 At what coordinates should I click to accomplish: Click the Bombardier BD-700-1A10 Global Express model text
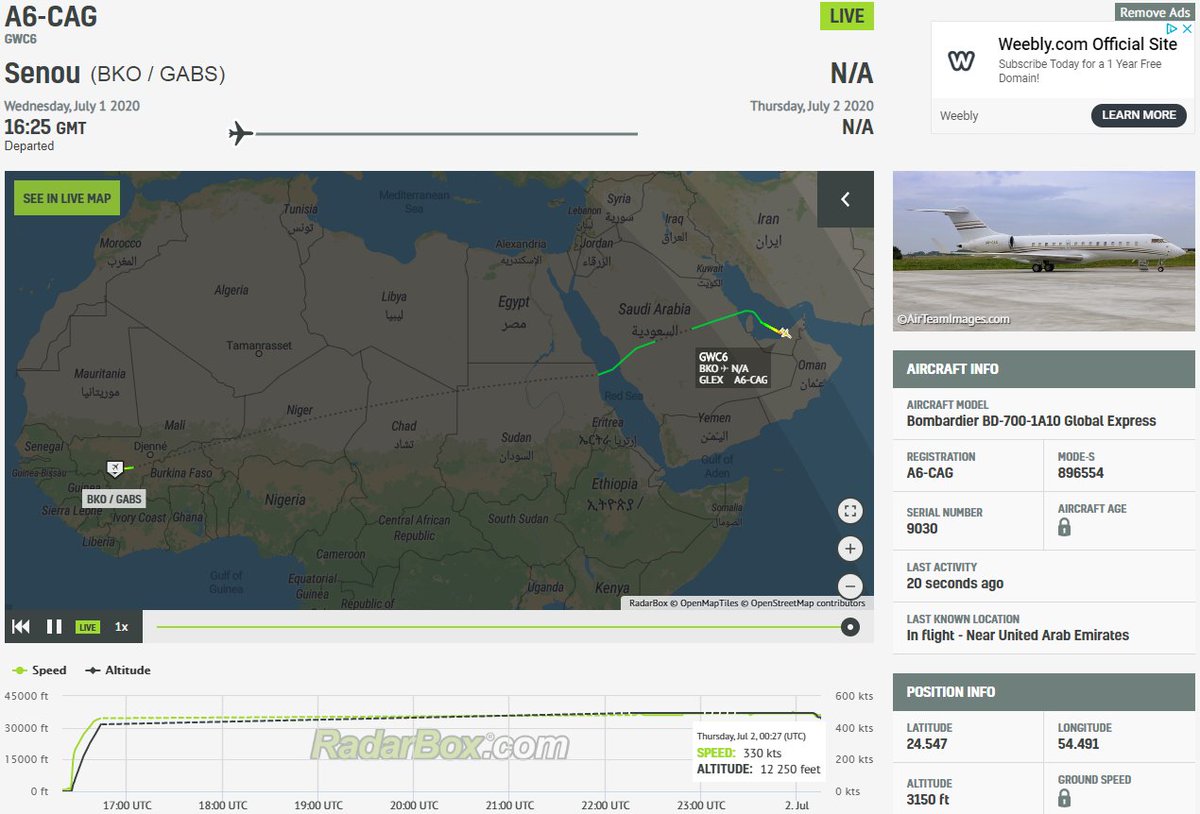(1031, 421)
